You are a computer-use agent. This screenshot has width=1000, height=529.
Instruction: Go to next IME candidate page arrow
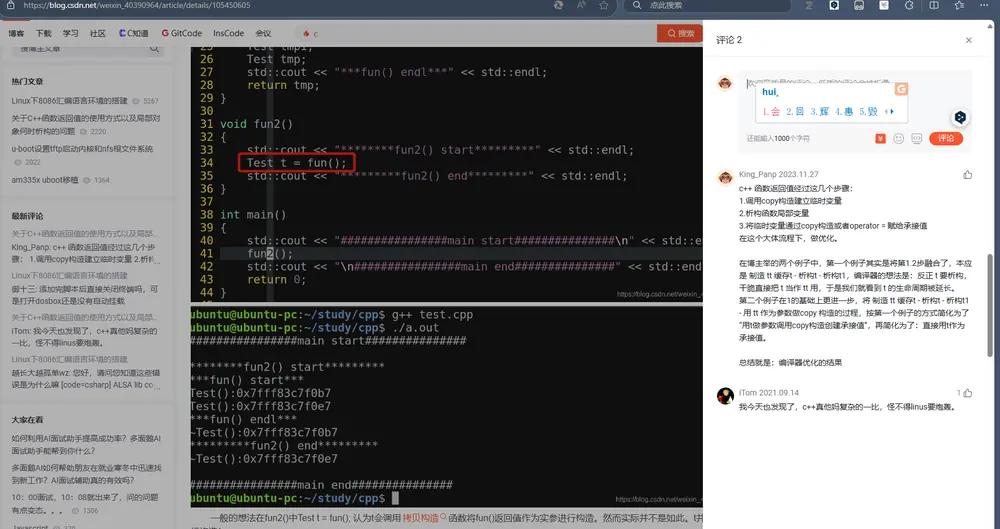pyautogui.click(x=892, y=112)
